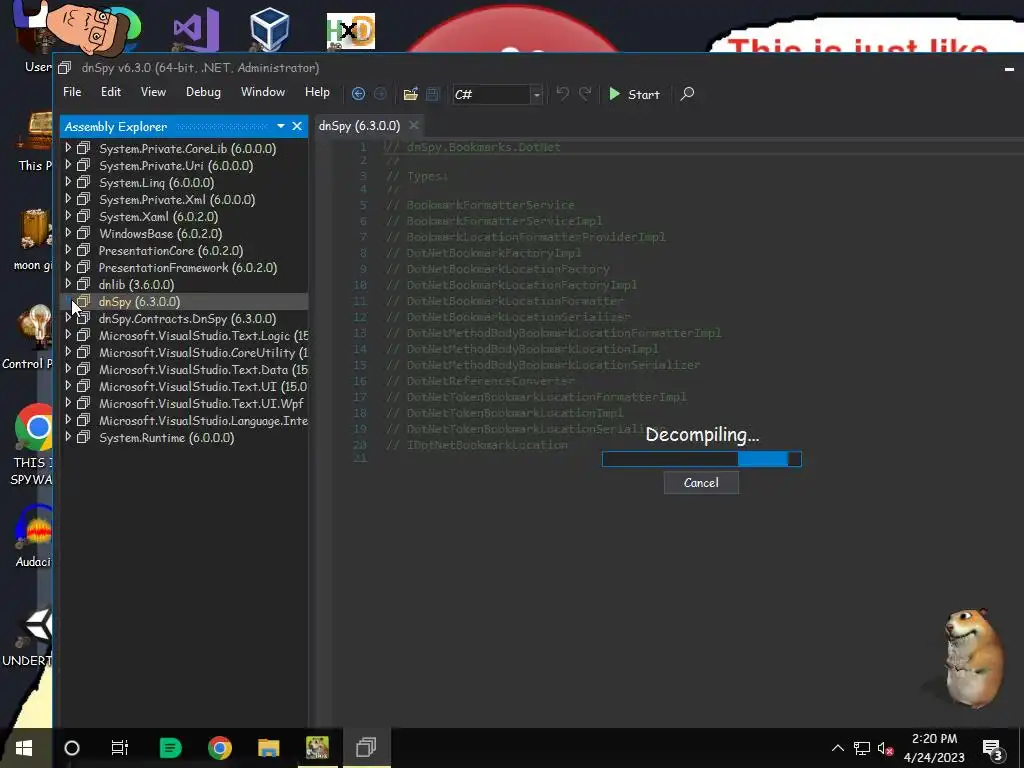Click assembly icon beside PresentationCore

(84, 250)
